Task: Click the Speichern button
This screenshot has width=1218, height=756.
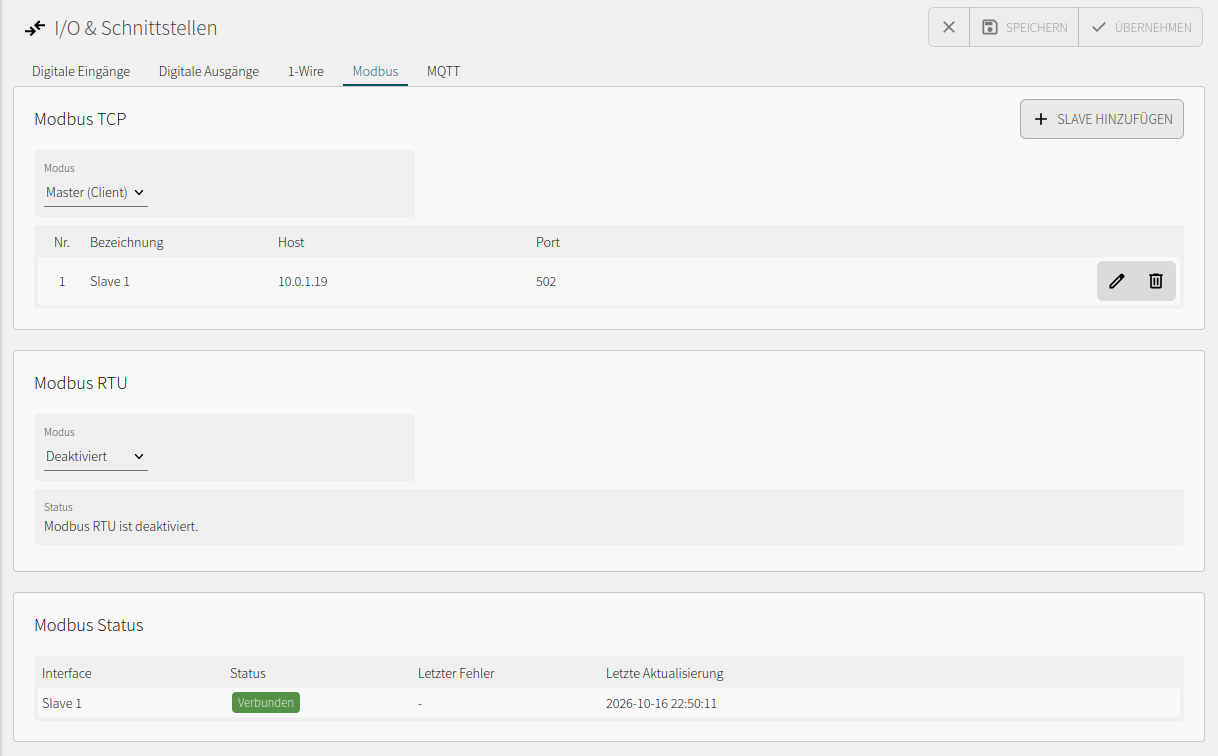Action: (x=1024, y=27)
